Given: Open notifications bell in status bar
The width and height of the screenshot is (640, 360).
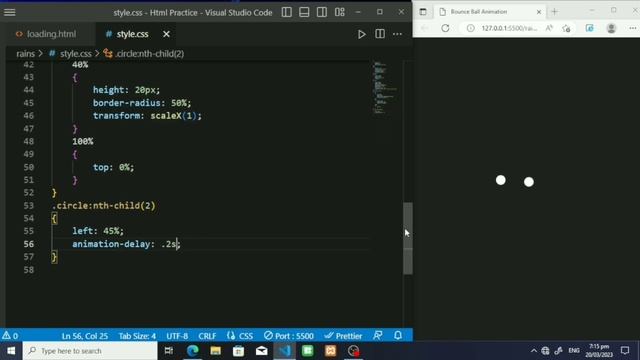Looking at the screenshot, I should (398, 336).
